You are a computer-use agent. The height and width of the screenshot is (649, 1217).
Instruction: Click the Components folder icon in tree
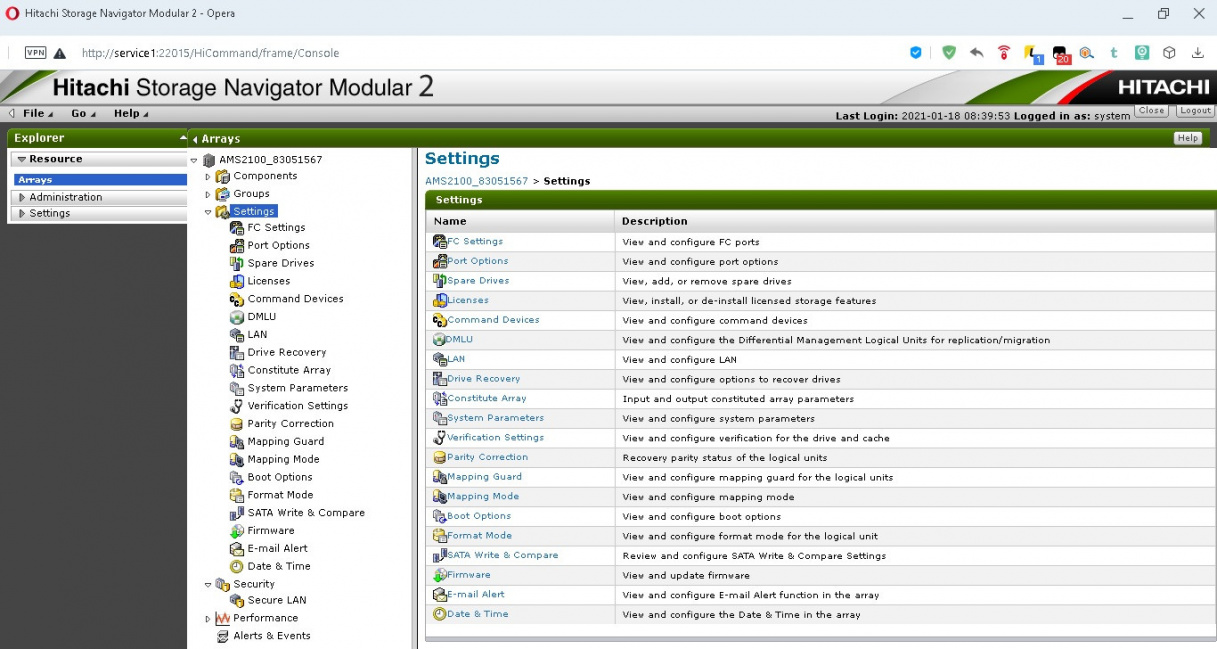[223, 177]
